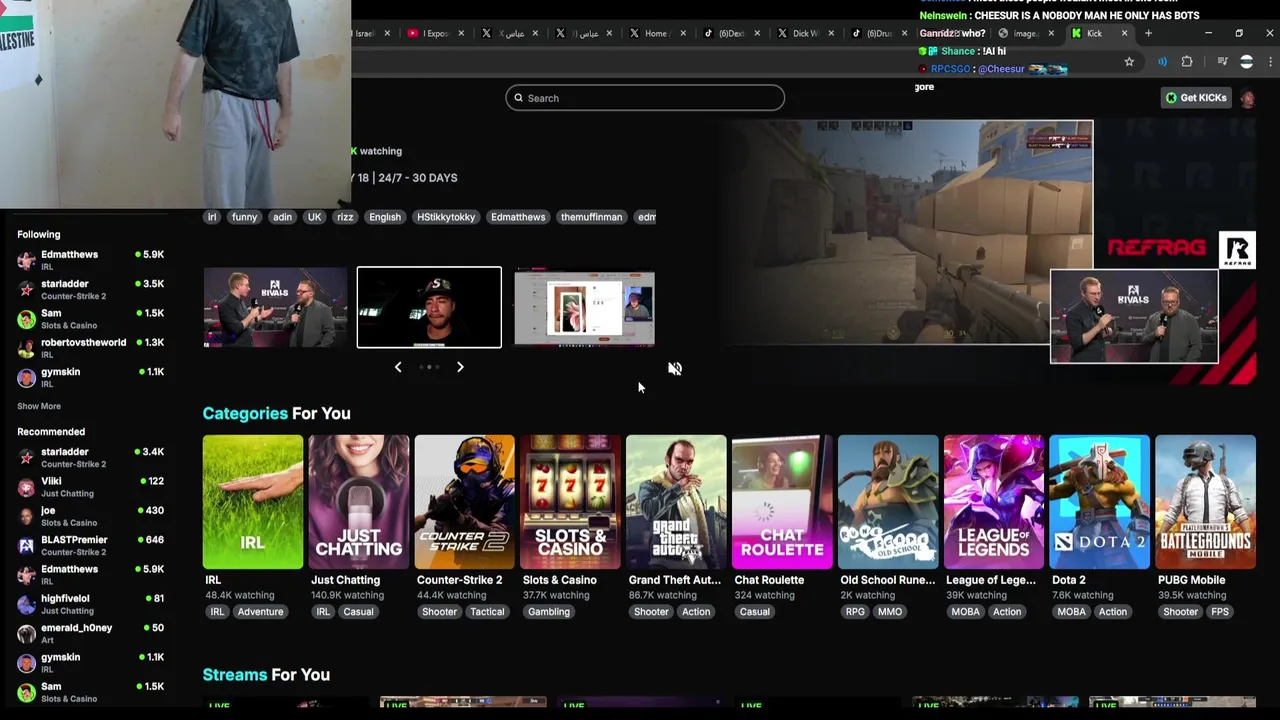
Task: Click the funny tag
Action: [x=244, y=217]
